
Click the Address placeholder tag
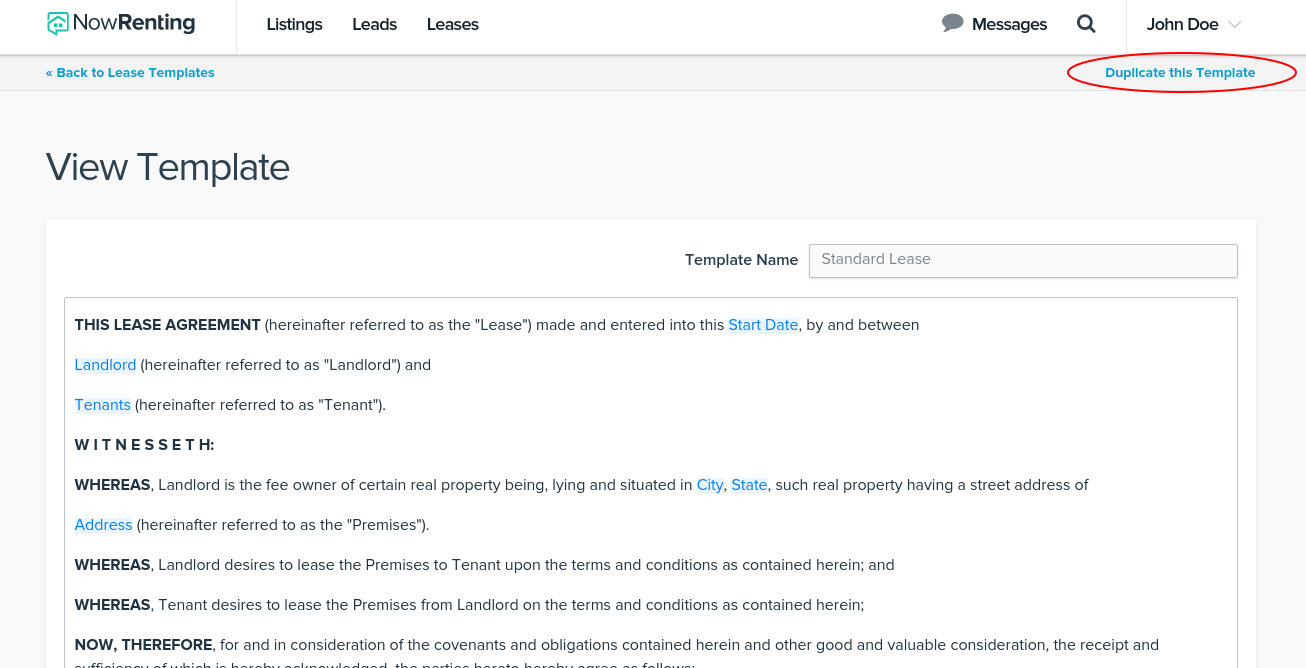point(104,525)
